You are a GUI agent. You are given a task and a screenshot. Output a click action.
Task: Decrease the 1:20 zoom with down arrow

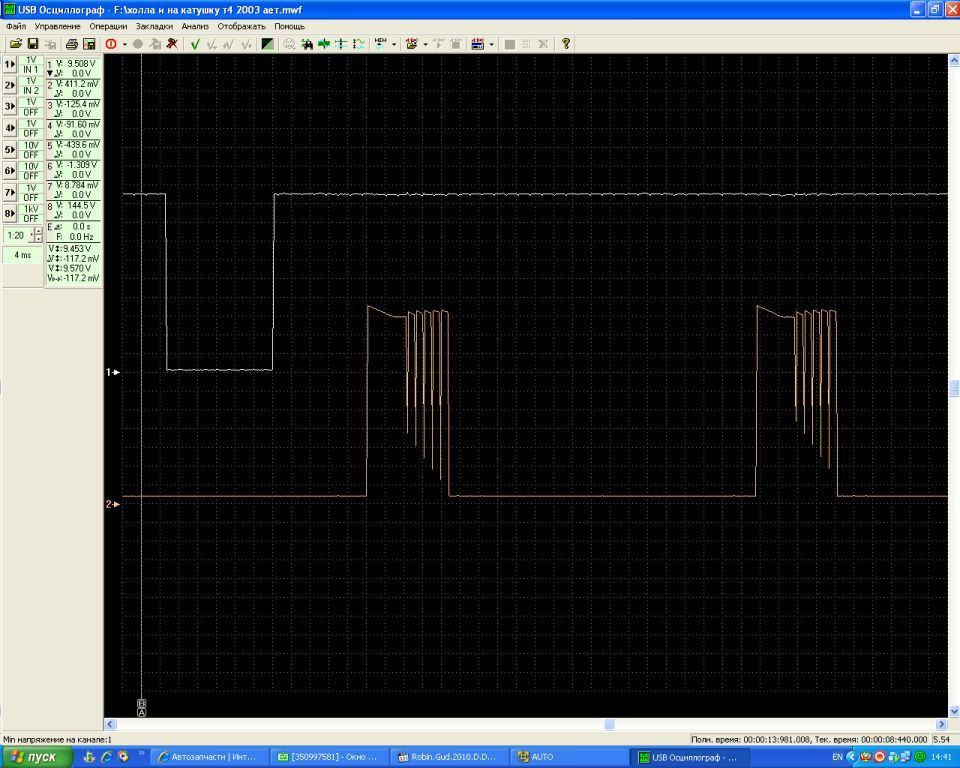click(x=38, y=239)
